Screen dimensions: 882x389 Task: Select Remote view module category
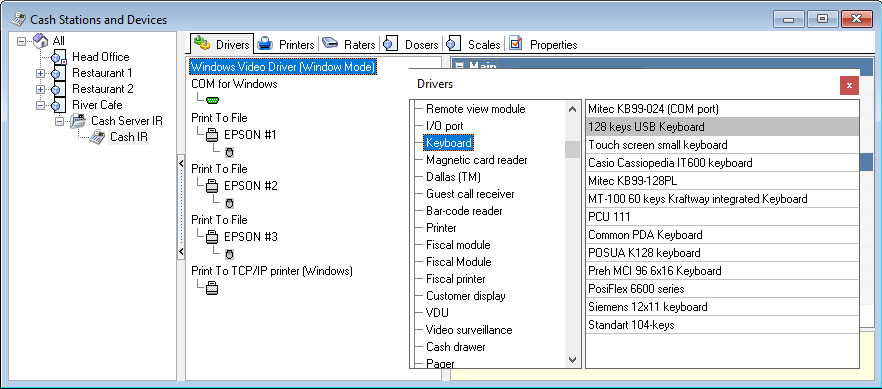coord(476,109)
